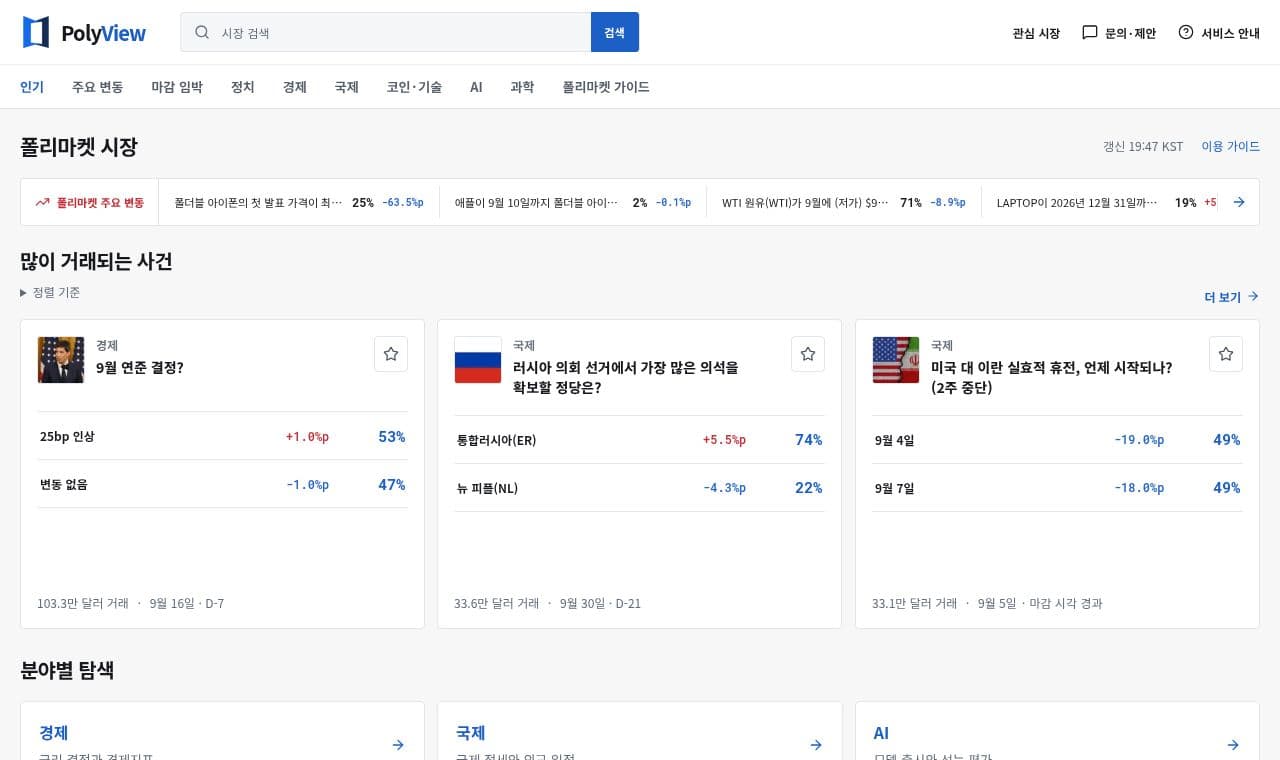Click the trending arrow icon in ticker
This screenshot has width=1280, height=760.
42,202
